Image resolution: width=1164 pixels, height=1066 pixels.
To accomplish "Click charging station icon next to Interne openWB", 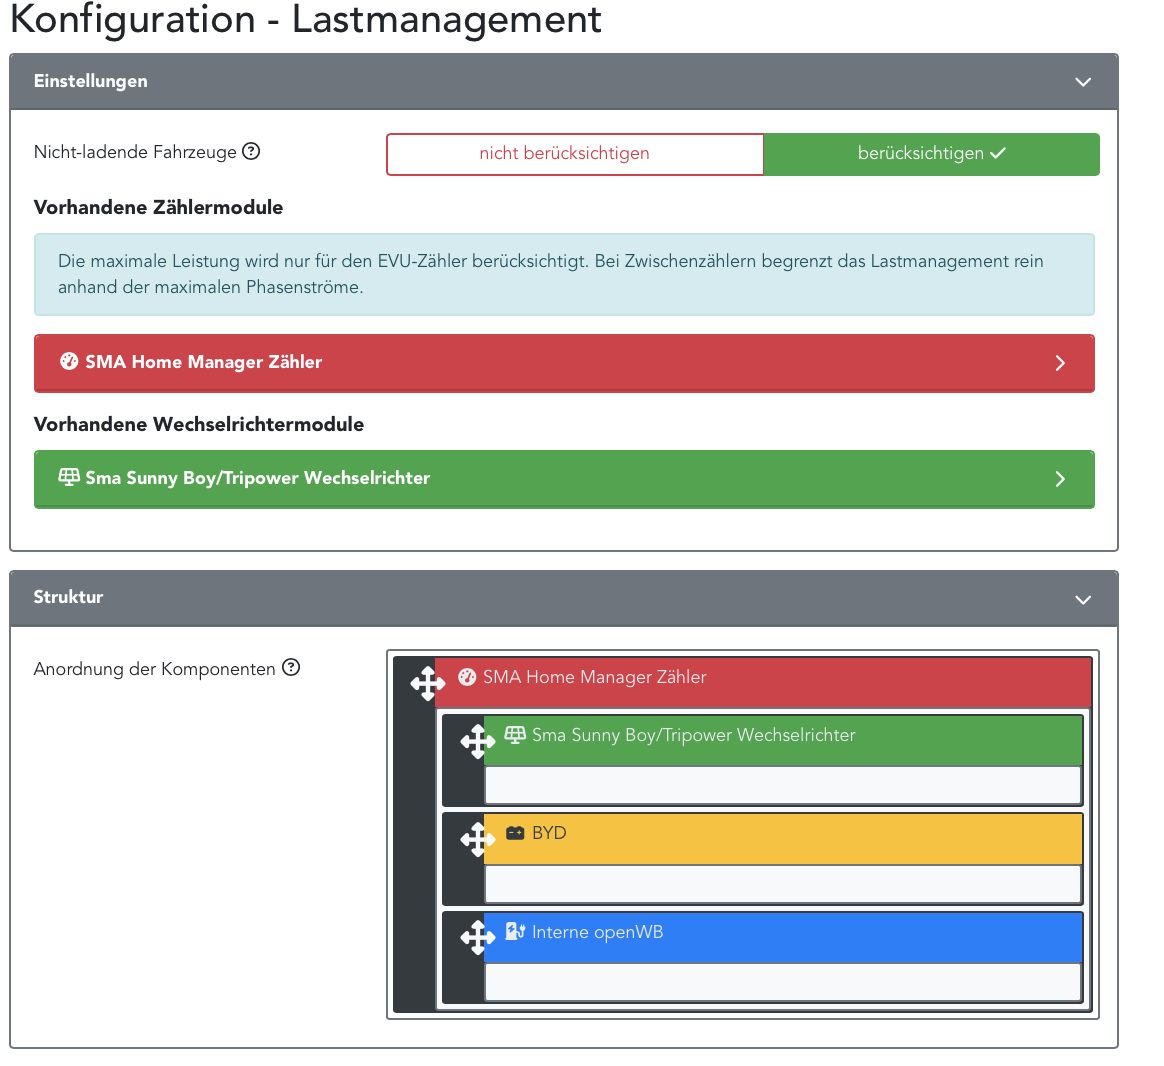I will [515, 931].
